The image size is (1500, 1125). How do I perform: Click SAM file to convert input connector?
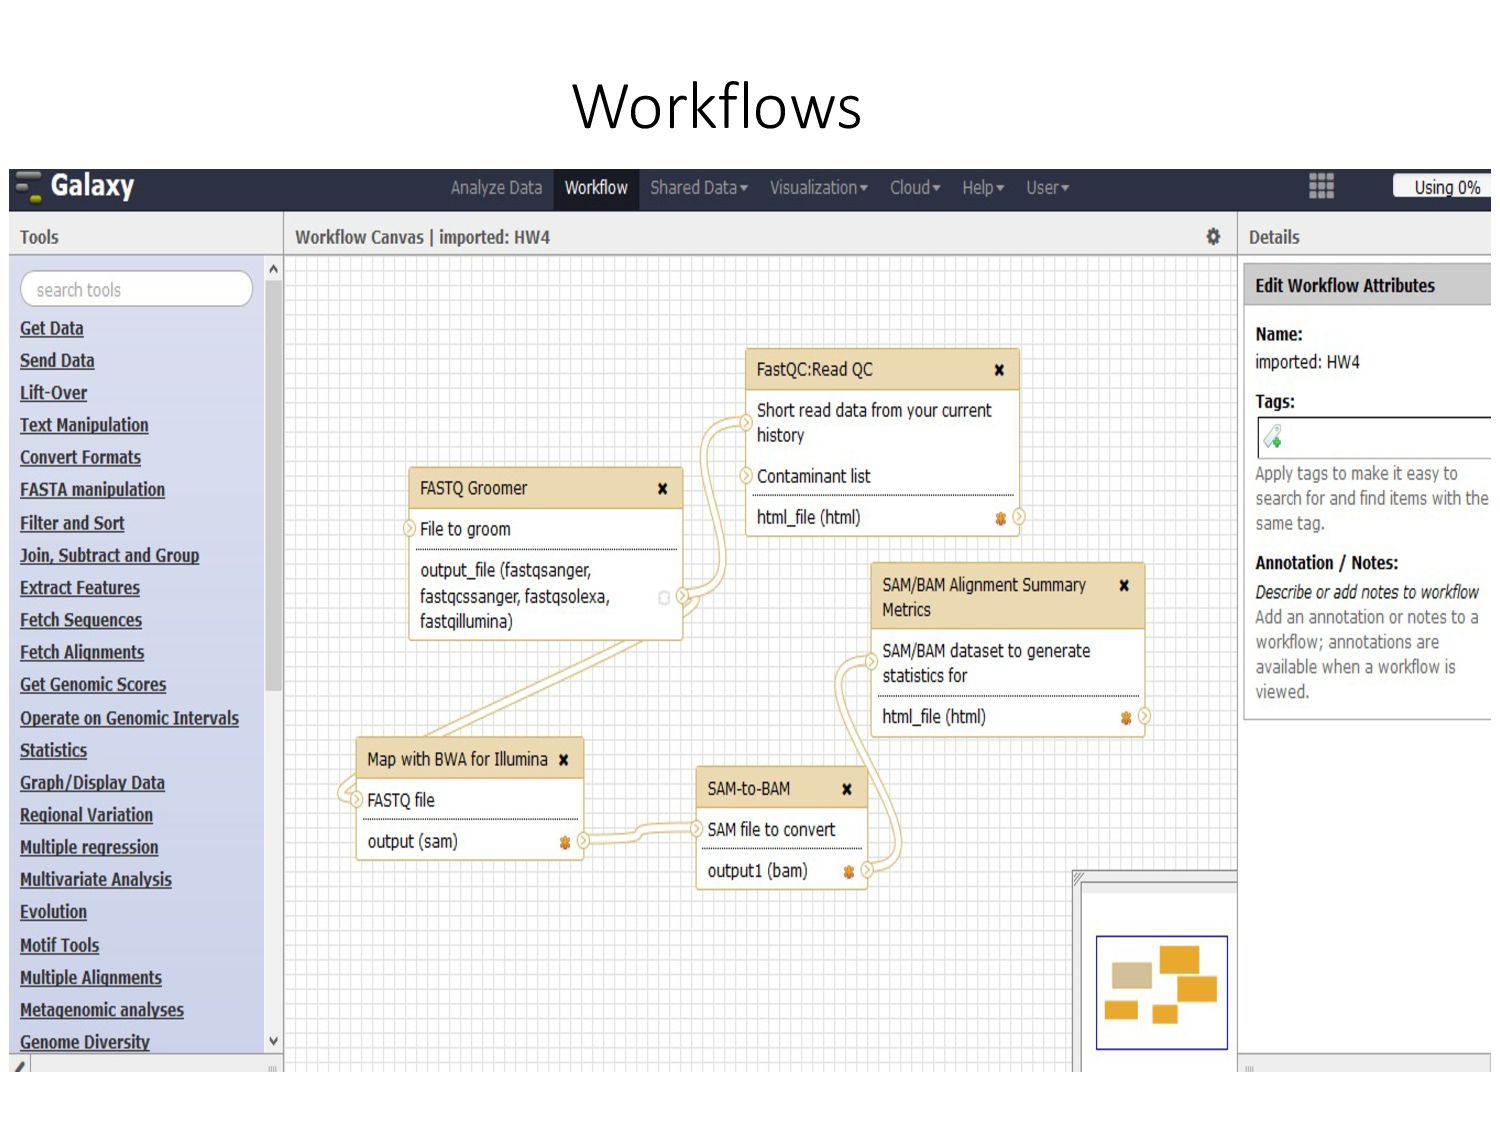tap(697, 829)
